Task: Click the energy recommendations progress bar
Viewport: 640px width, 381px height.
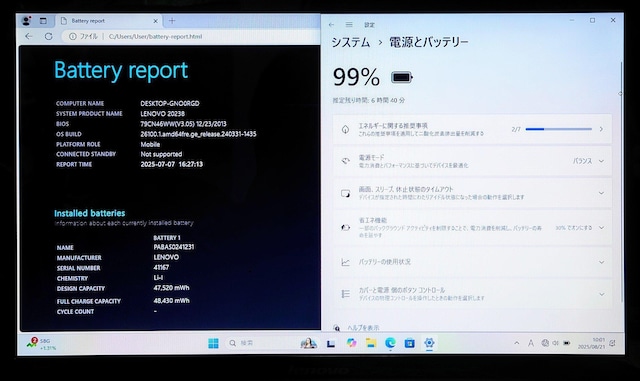Action: (x=558, y=129)
